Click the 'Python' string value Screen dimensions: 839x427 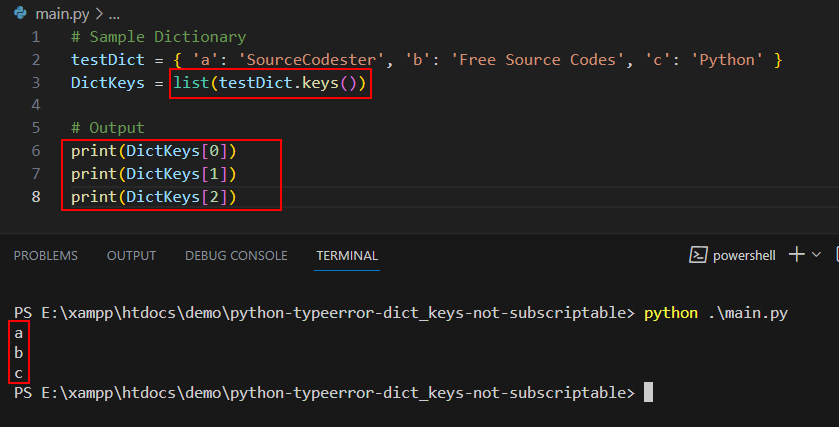click(x=726, y=59)
